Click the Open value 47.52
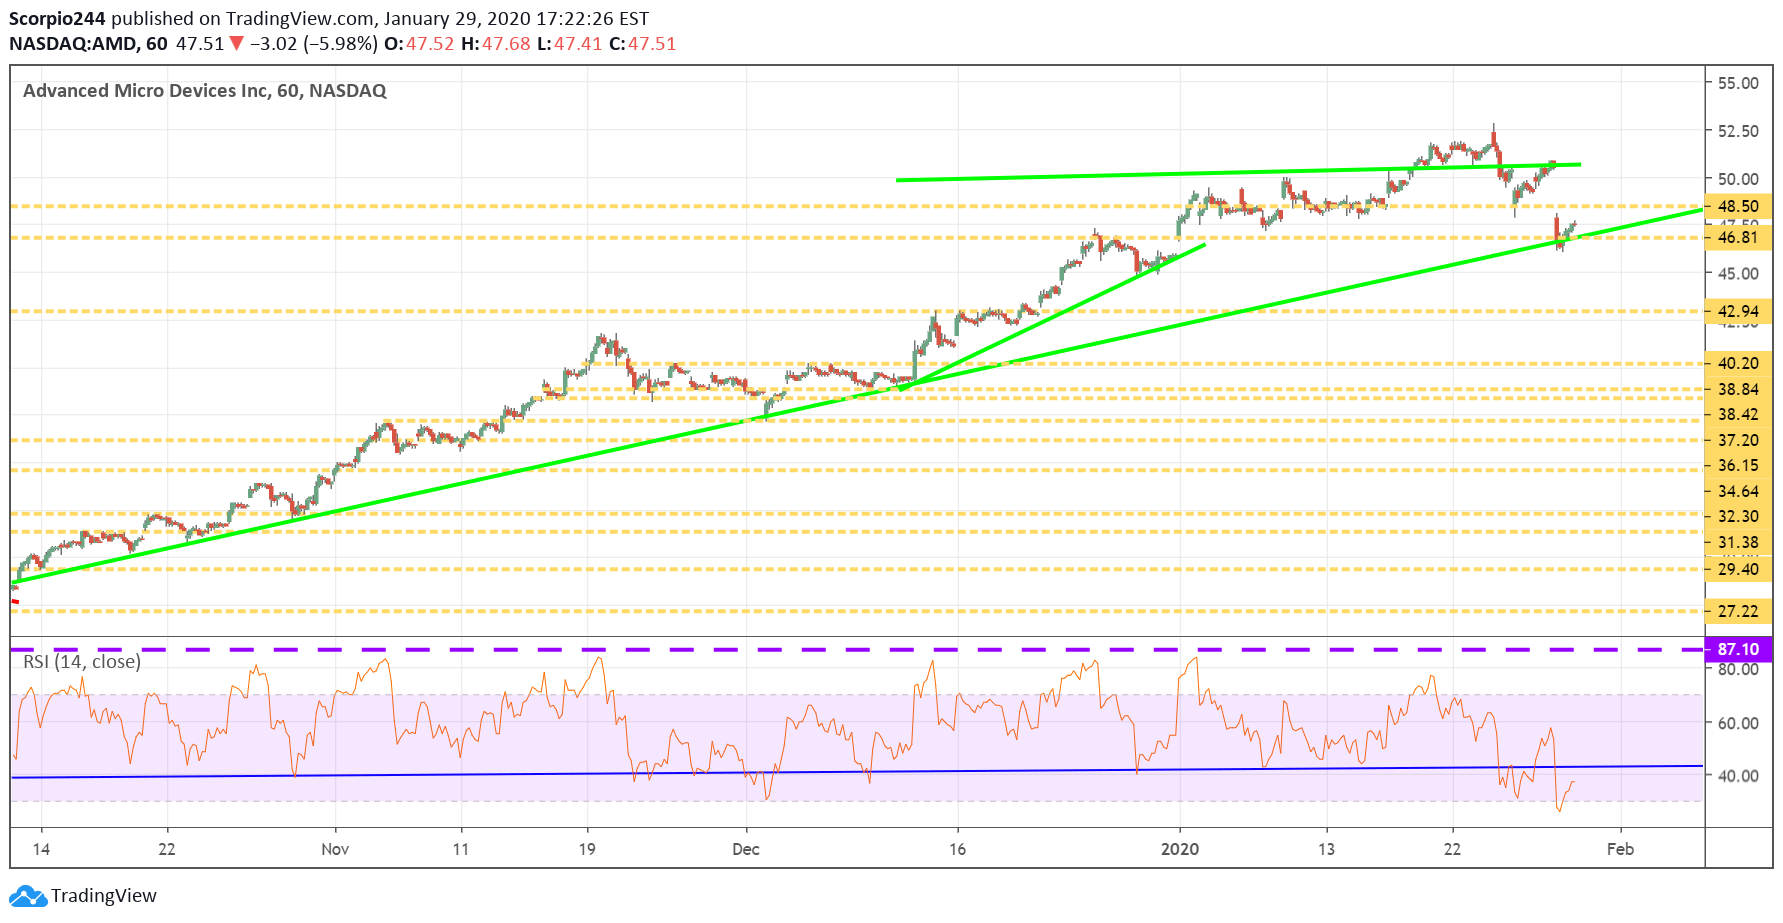Screen dimensions: 1783x923 point(430,44)
